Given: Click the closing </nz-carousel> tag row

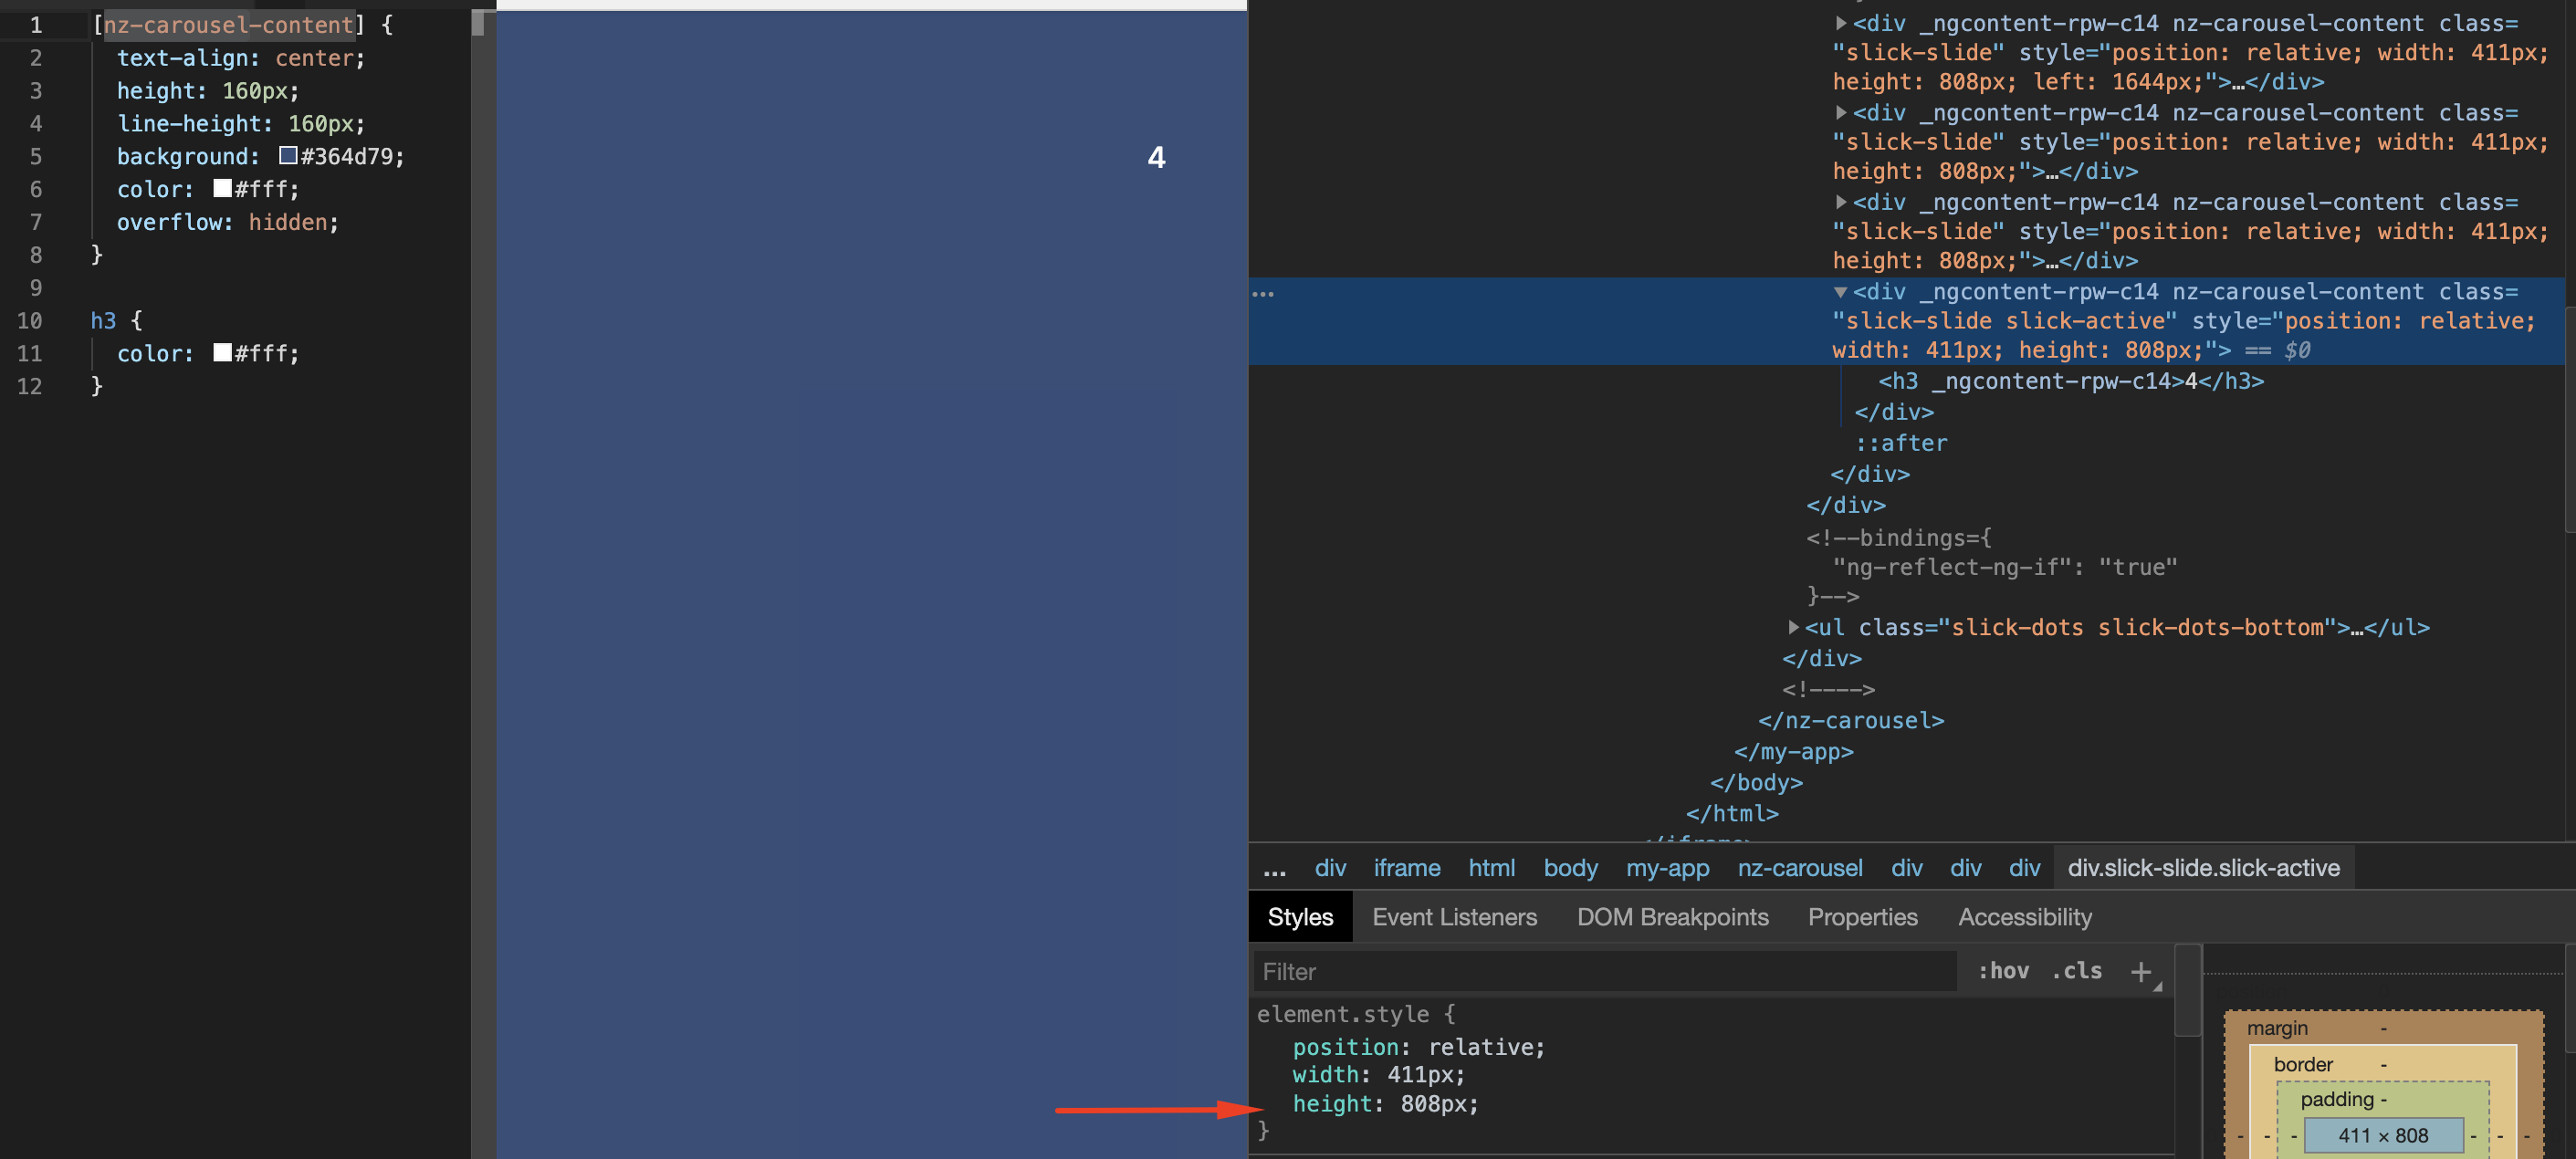Looking at the screenshot, I should coord(1851,720).
